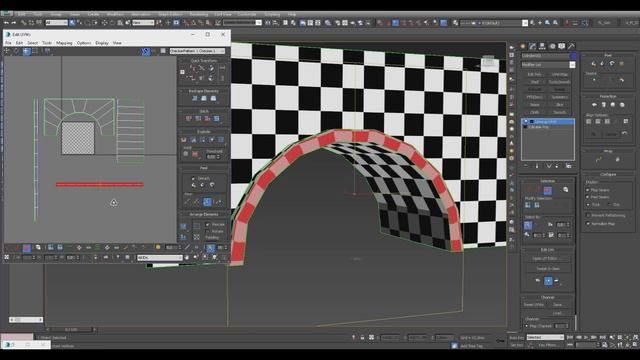Open the Selected dropdown next to Auto Key
Viewport: 640px width, 360px height.
click(545, 338)
